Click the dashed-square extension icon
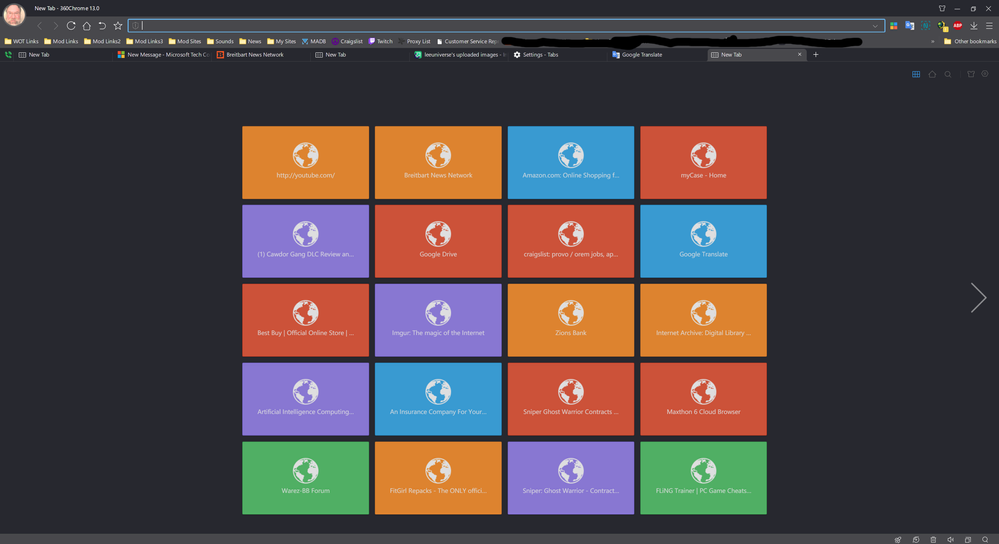 (925, 25)
